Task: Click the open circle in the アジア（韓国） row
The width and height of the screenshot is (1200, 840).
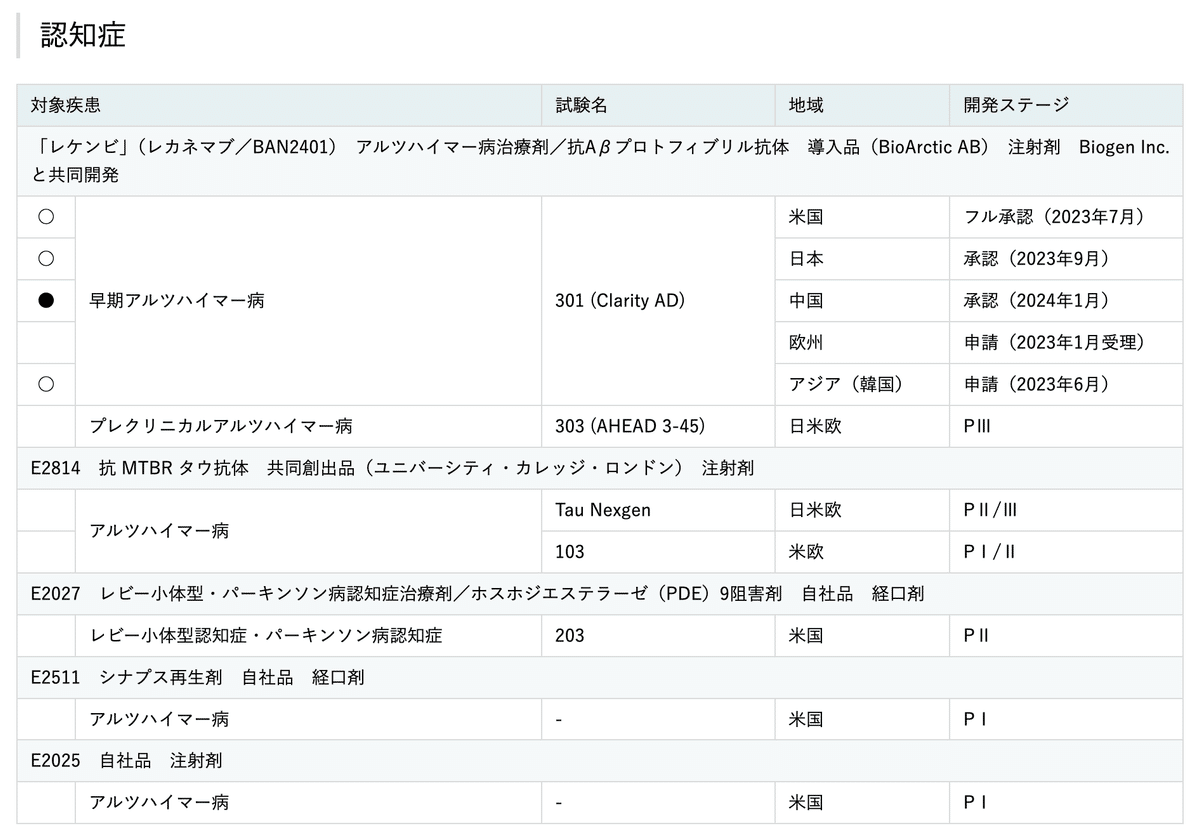Action: (x=46, y=384)
